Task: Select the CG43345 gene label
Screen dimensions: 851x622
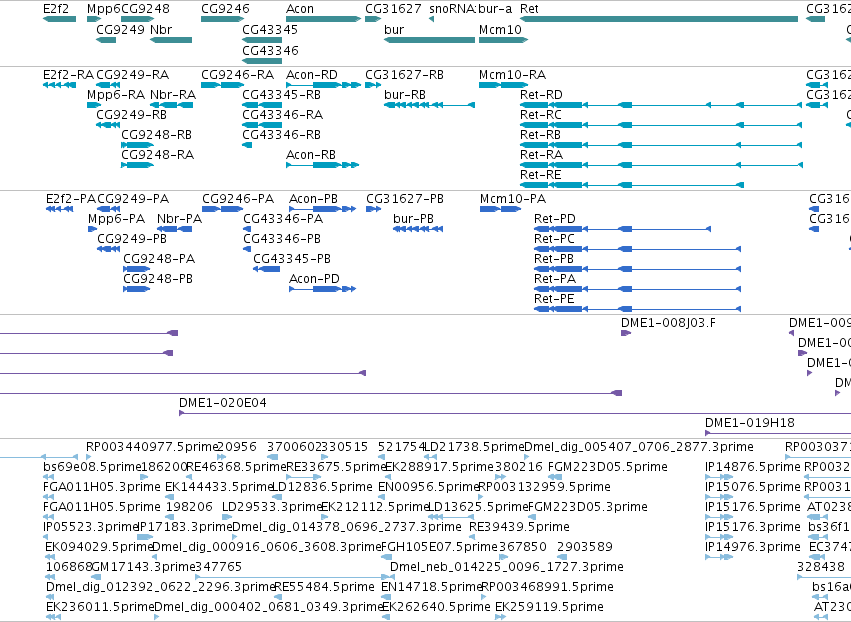Action: pyautogui.click(x=270, y=29)
